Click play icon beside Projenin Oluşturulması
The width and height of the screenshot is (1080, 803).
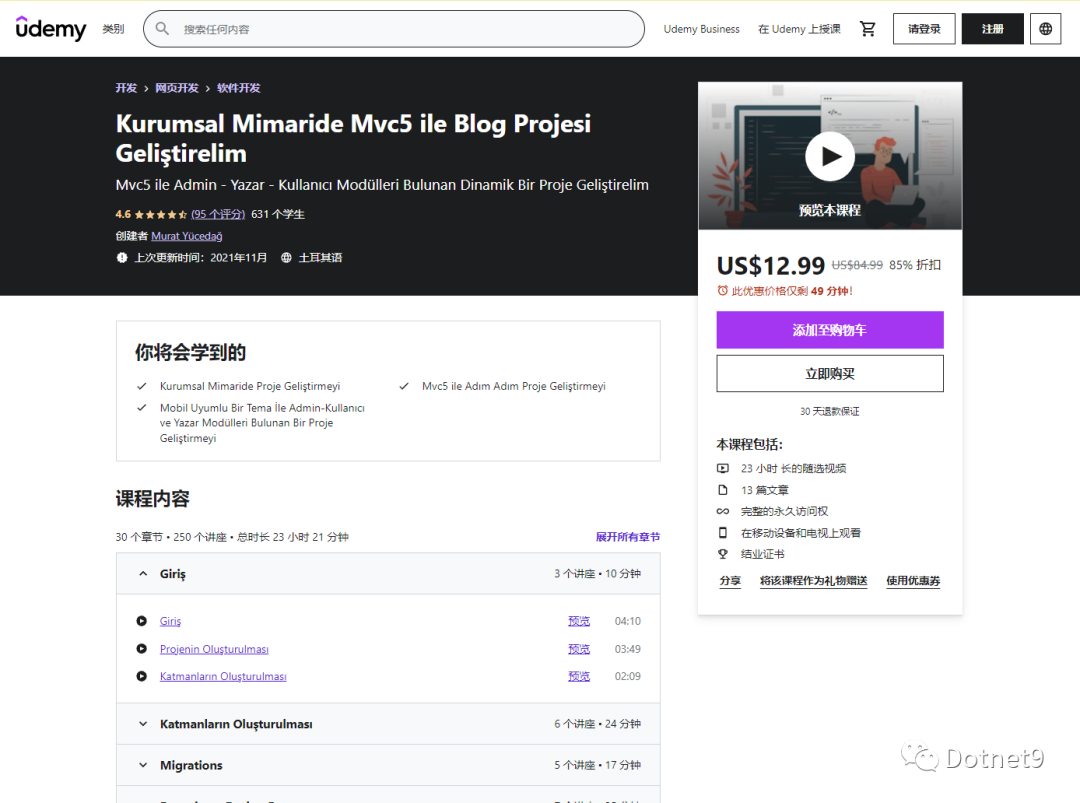142,649
